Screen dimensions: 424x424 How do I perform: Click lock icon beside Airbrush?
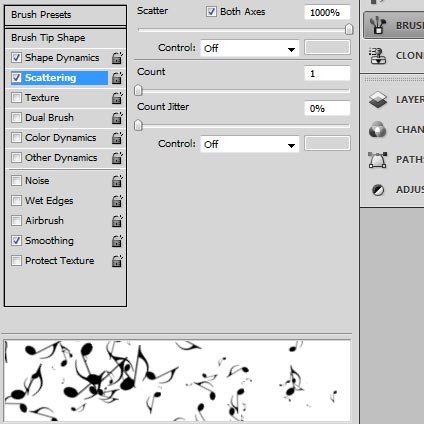[117, 221]
